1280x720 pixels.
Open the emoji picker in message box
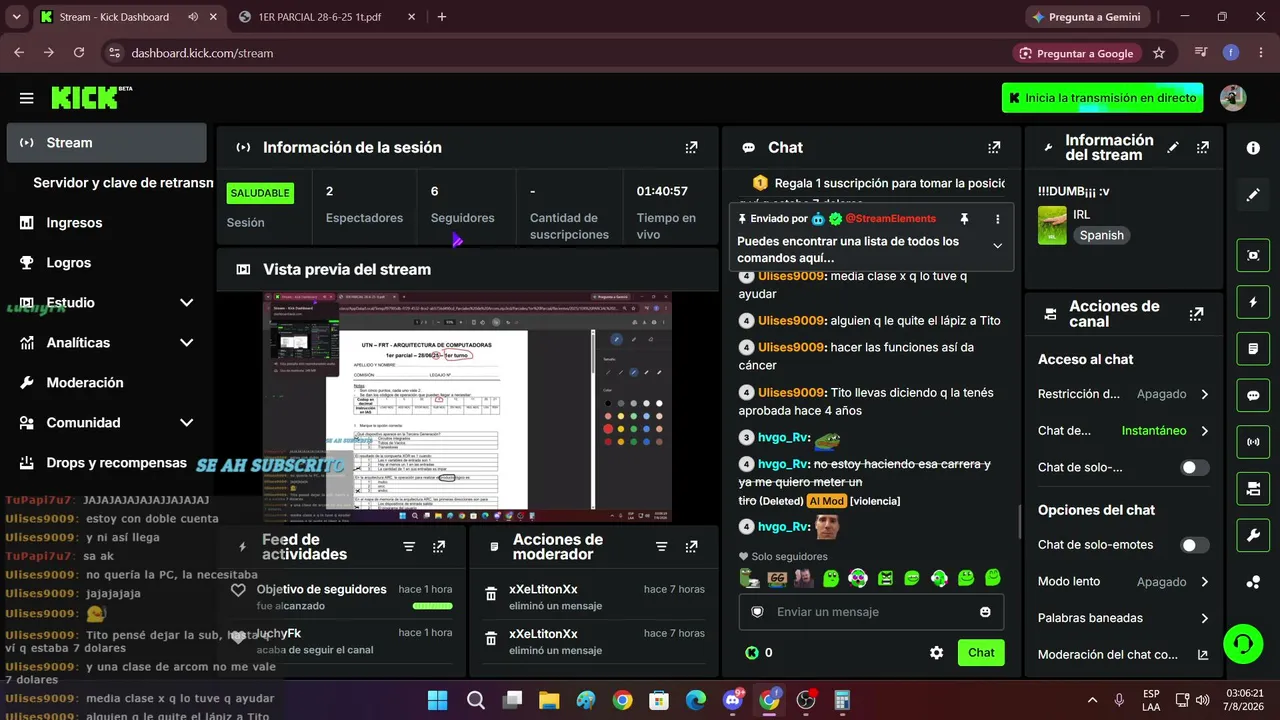[x=985, y=612]
